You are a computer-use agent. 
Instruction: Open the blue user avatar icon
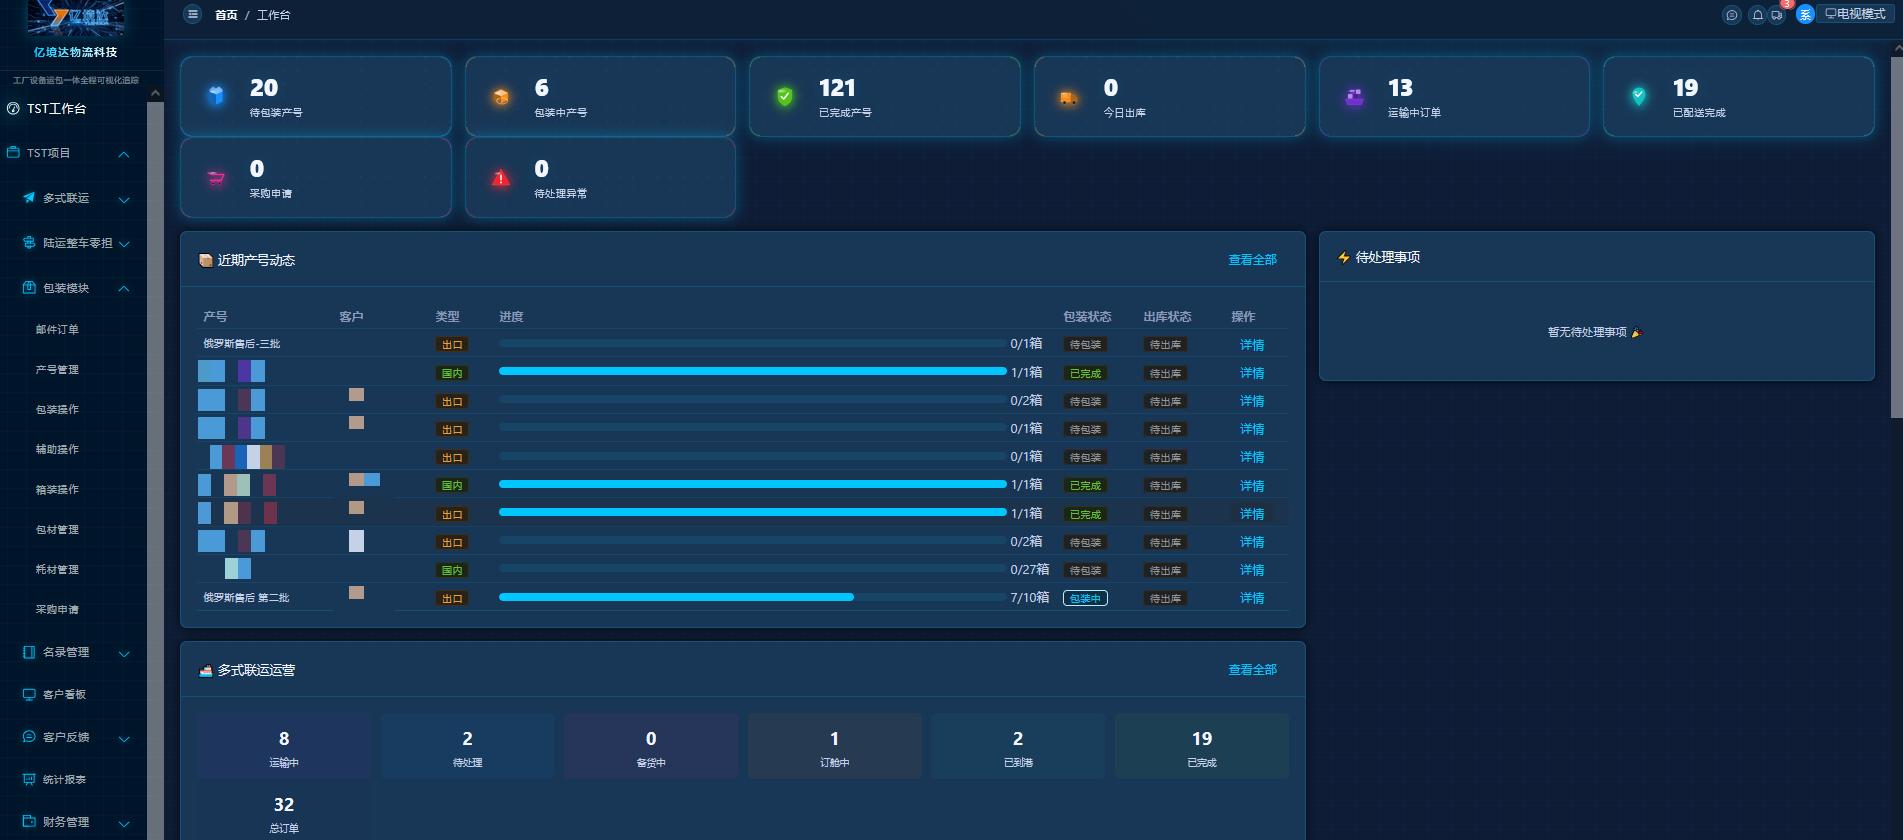(1805, 15)
